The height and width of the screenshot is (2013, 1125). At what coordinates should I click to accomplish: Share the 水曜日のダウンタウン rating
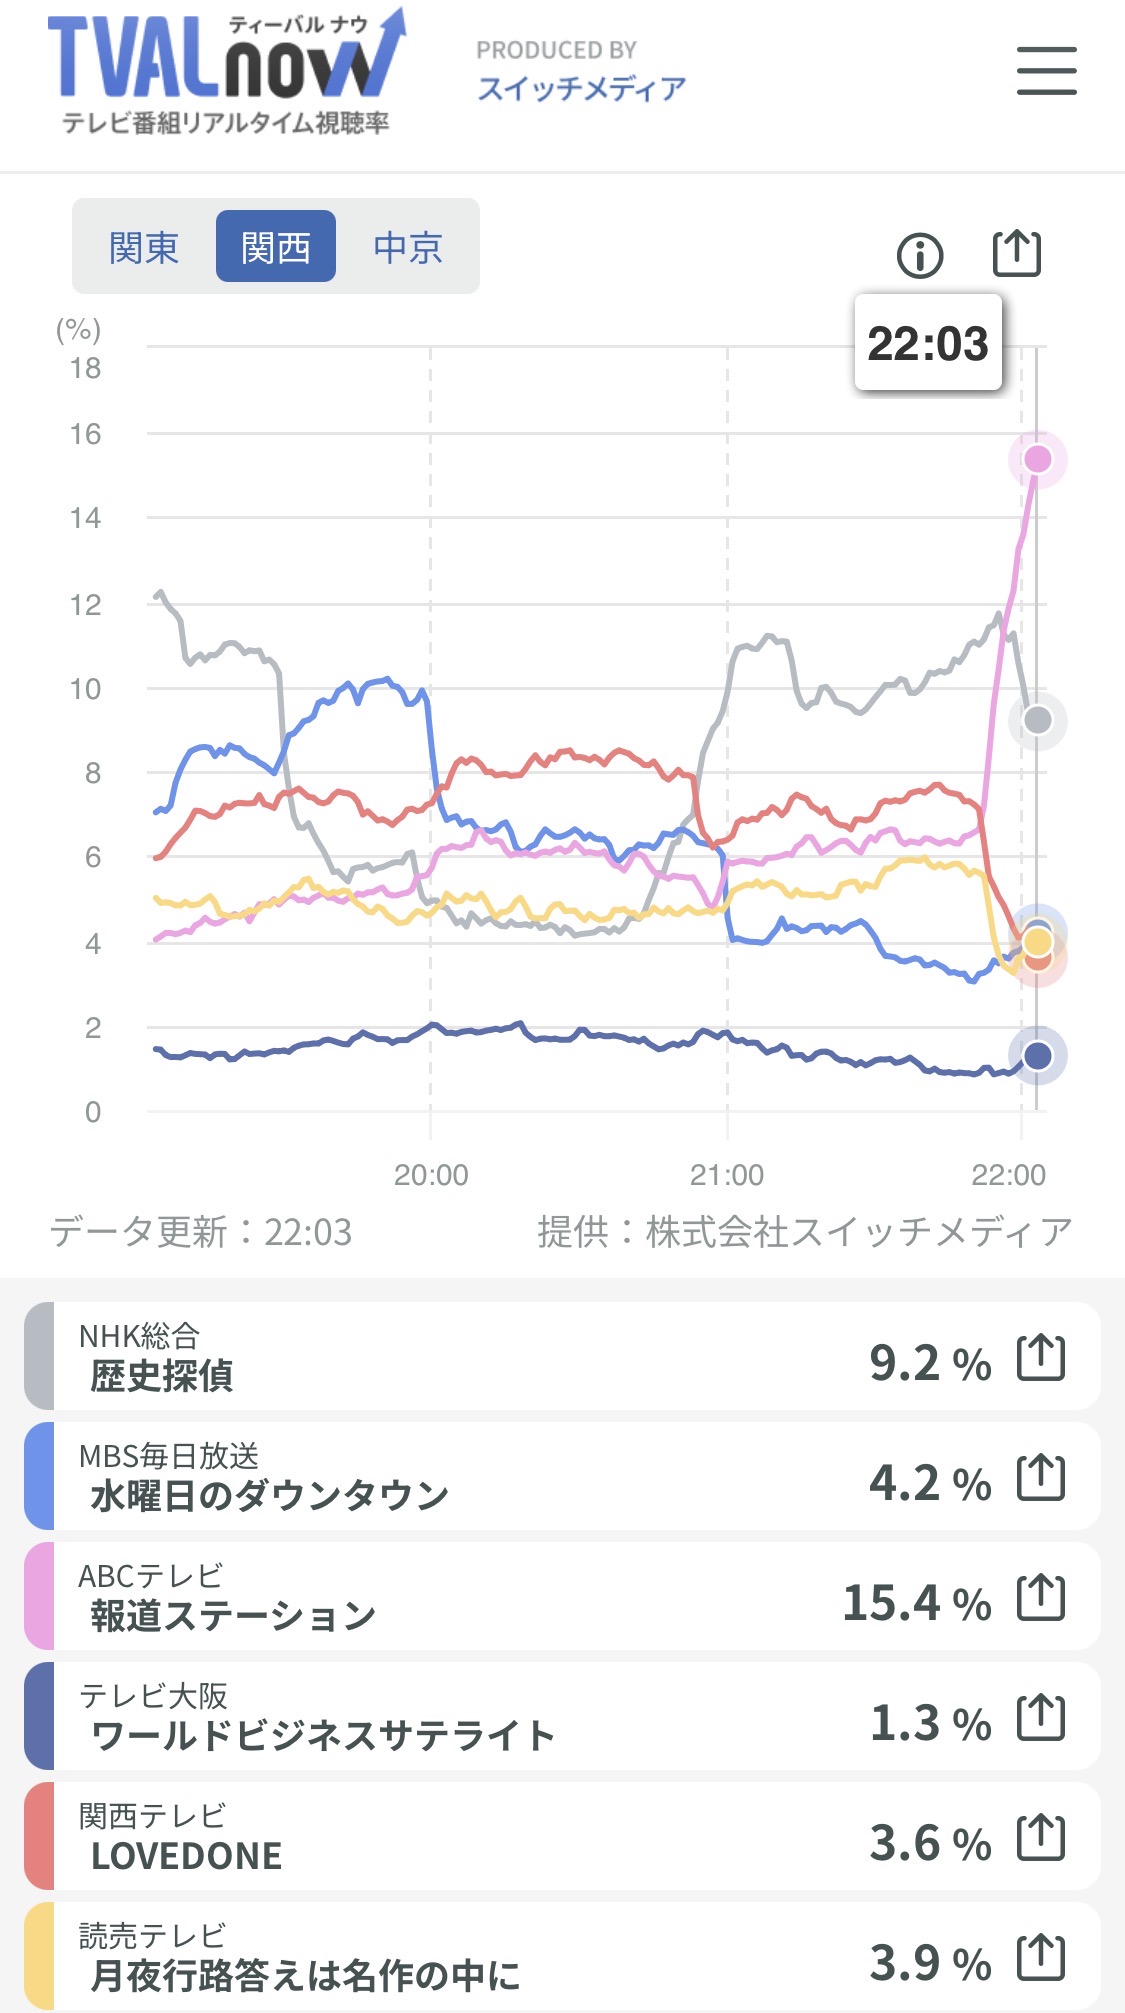tap(1040, 1478)
